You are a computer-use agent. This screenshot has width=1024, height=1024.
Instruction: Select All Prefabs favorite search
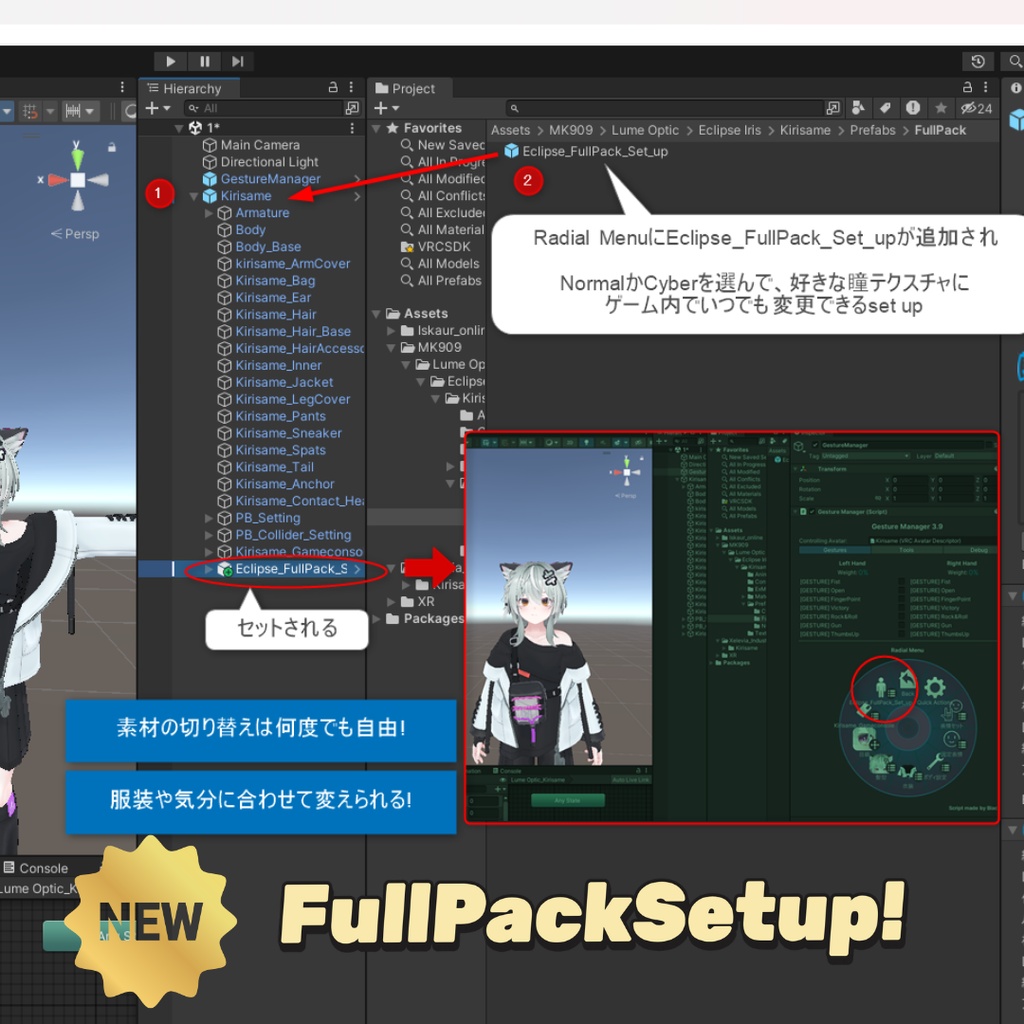click(x=441, y=281)
